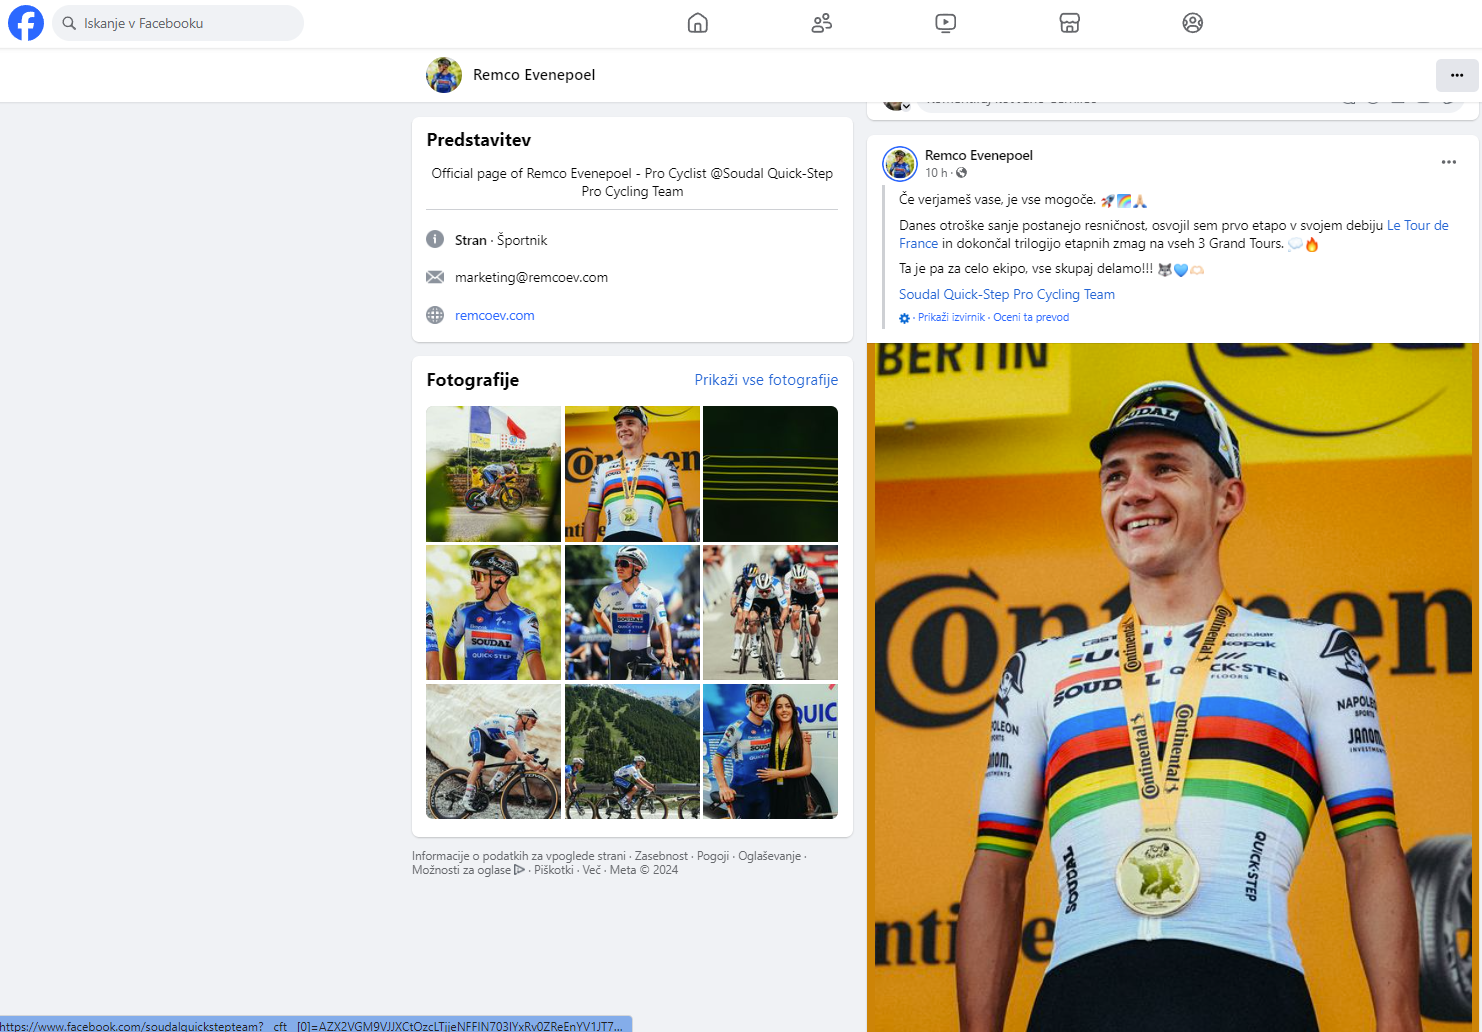Open the Marketplace icon
The width and height of the screenshot is (1482, 1032).
pyautogui.click(x=1070, y=23)
